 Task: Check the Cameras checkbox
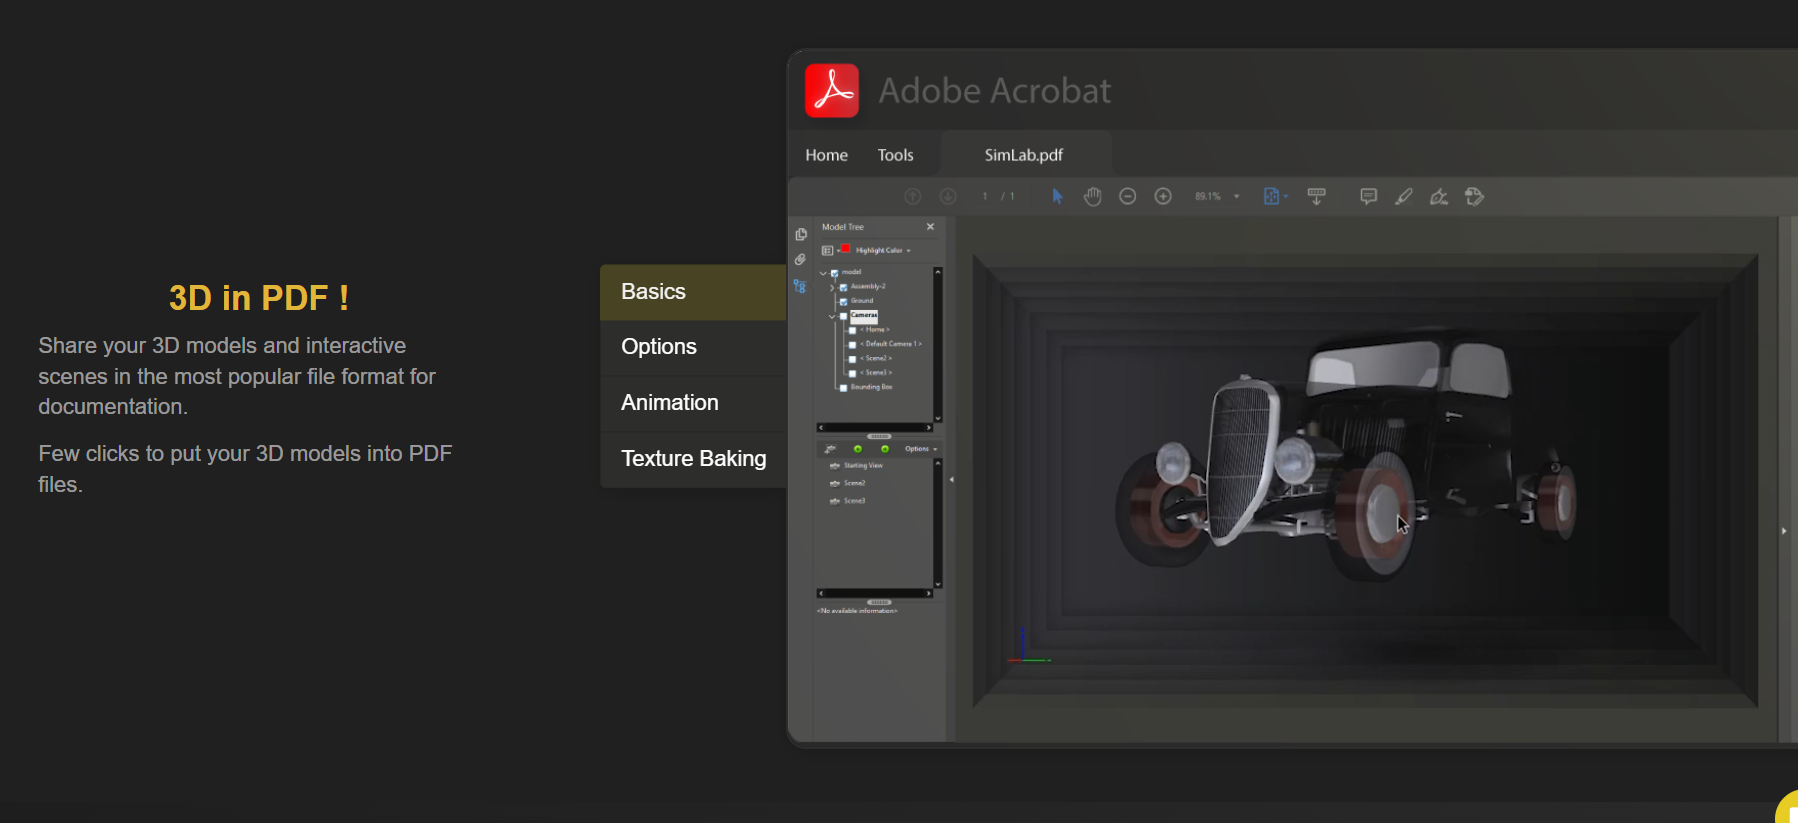(843, 316)
